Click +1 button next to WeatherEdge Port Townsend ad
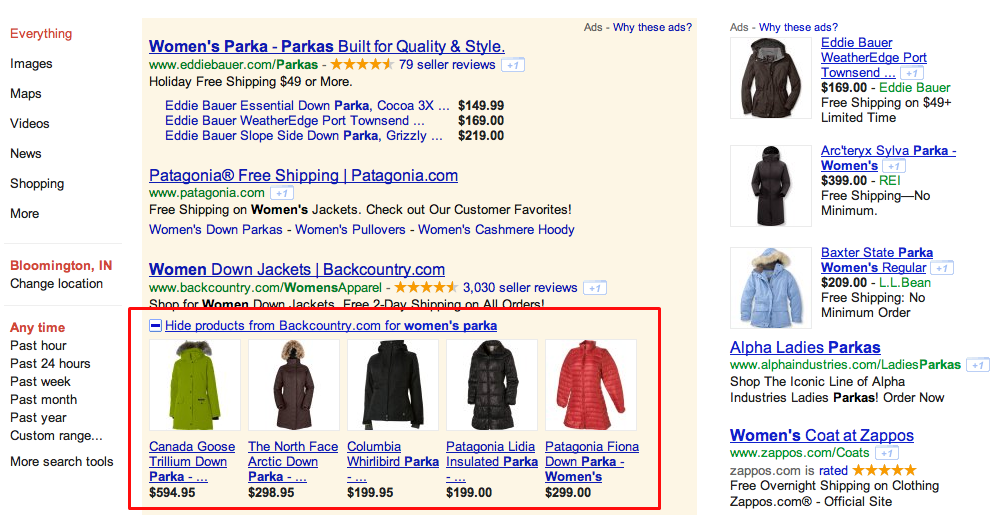This screenshot has height=517, width=1008. (x=911, y=73)
